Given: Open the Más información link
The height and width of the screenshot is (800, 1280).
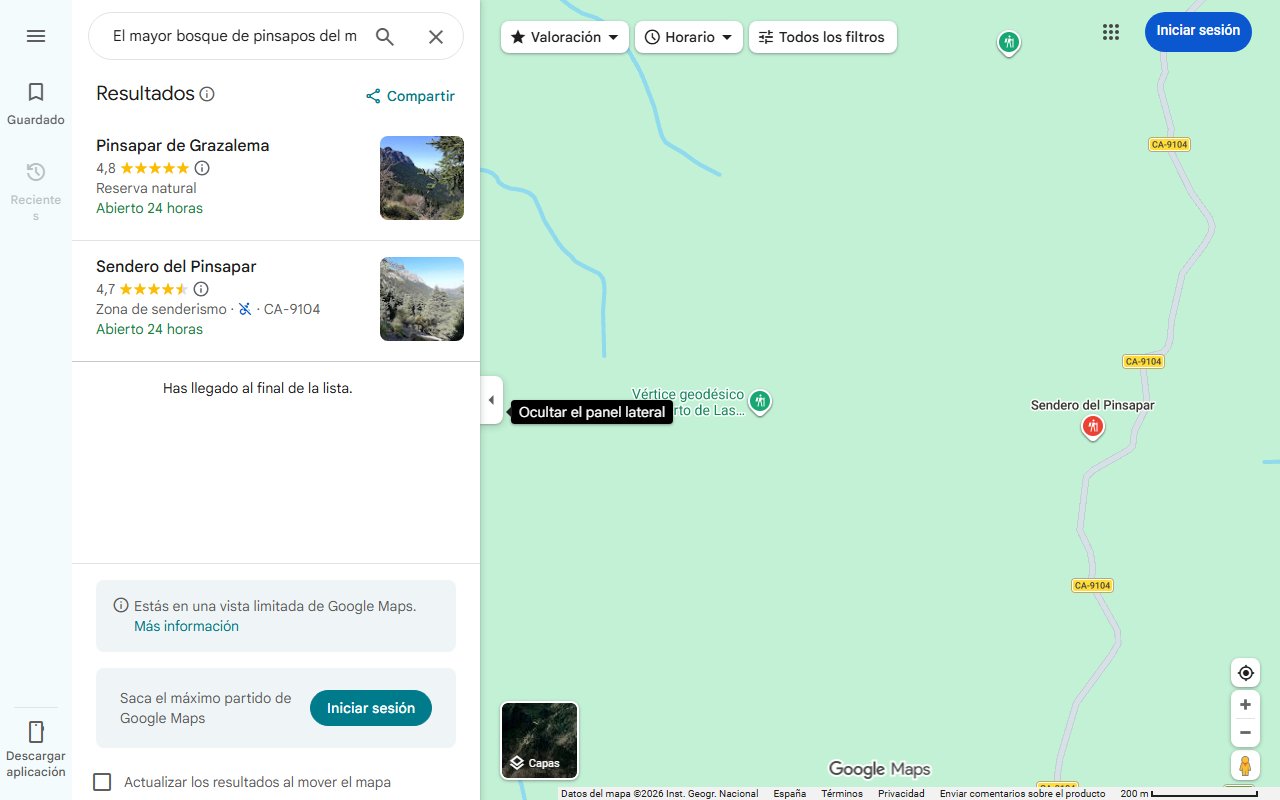Looking at the screenshot, I should 186,626.
